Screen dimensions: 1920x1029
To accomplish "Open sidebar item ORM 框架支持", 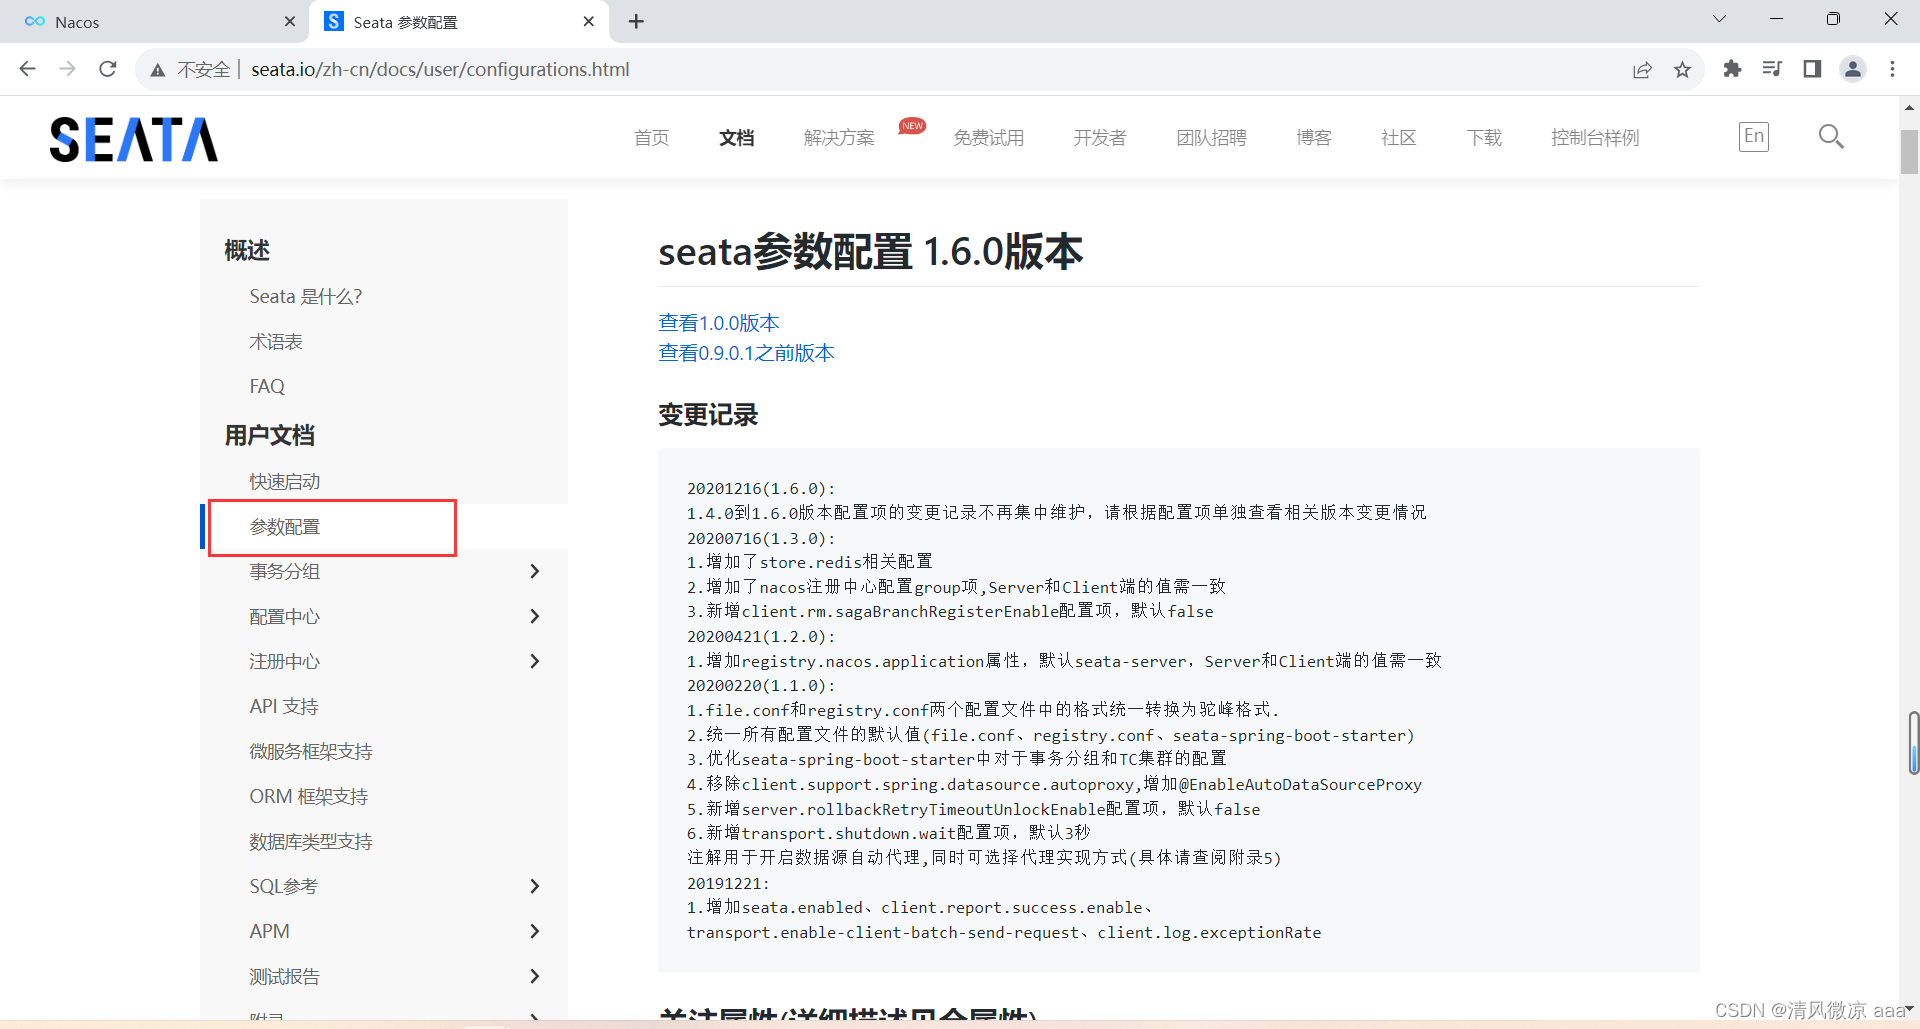I will tap(309, 796).
